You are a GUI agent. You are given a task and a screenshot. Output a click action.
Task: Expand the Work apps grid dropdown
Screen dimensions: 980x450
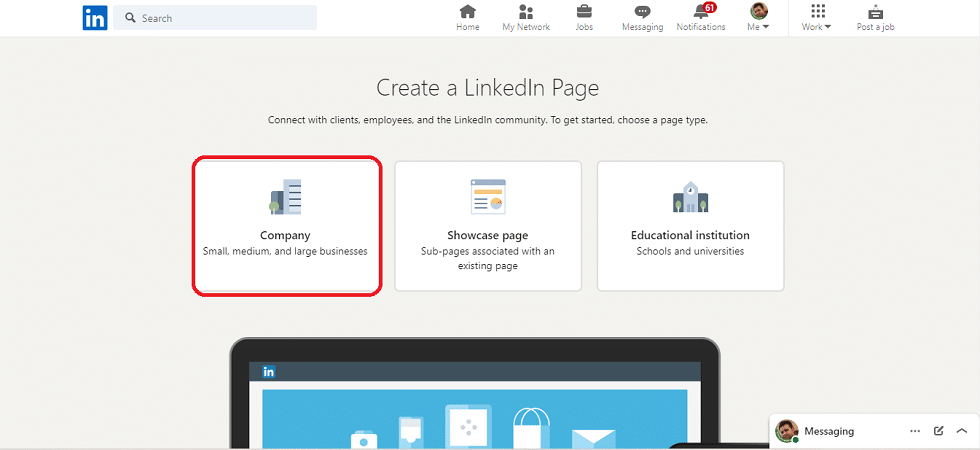[x=817, y=18]
